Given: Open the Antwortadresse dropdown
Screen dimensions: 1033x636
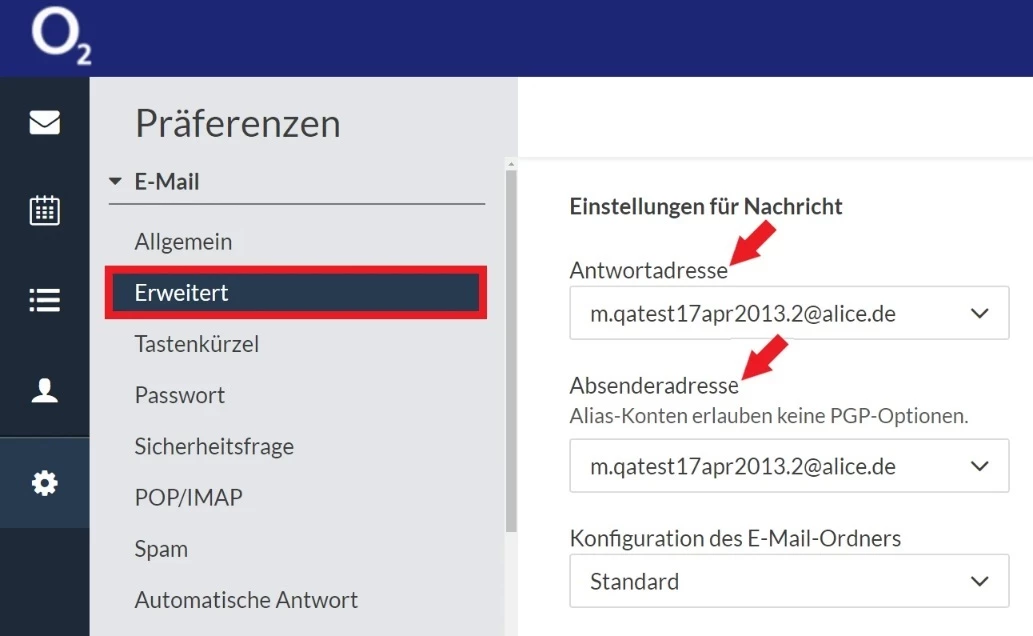Looking at the screenshot, I should (788, 314).
